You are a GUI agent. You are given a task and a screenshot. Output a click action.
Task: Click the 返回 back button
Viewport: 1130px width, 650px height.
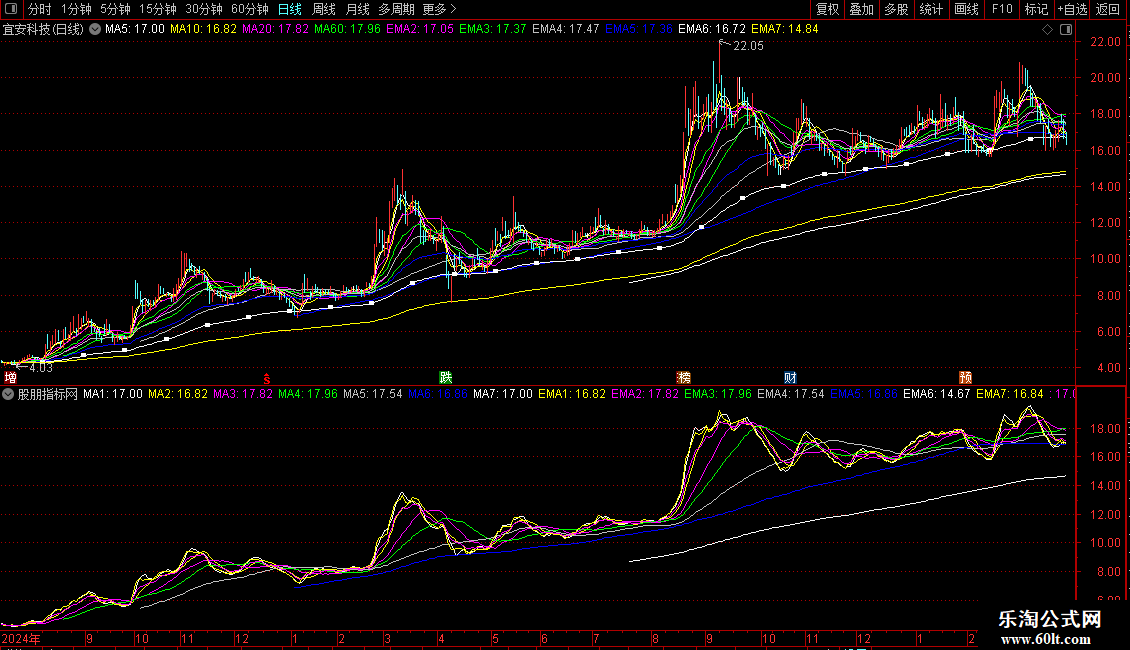(1108, 9)
